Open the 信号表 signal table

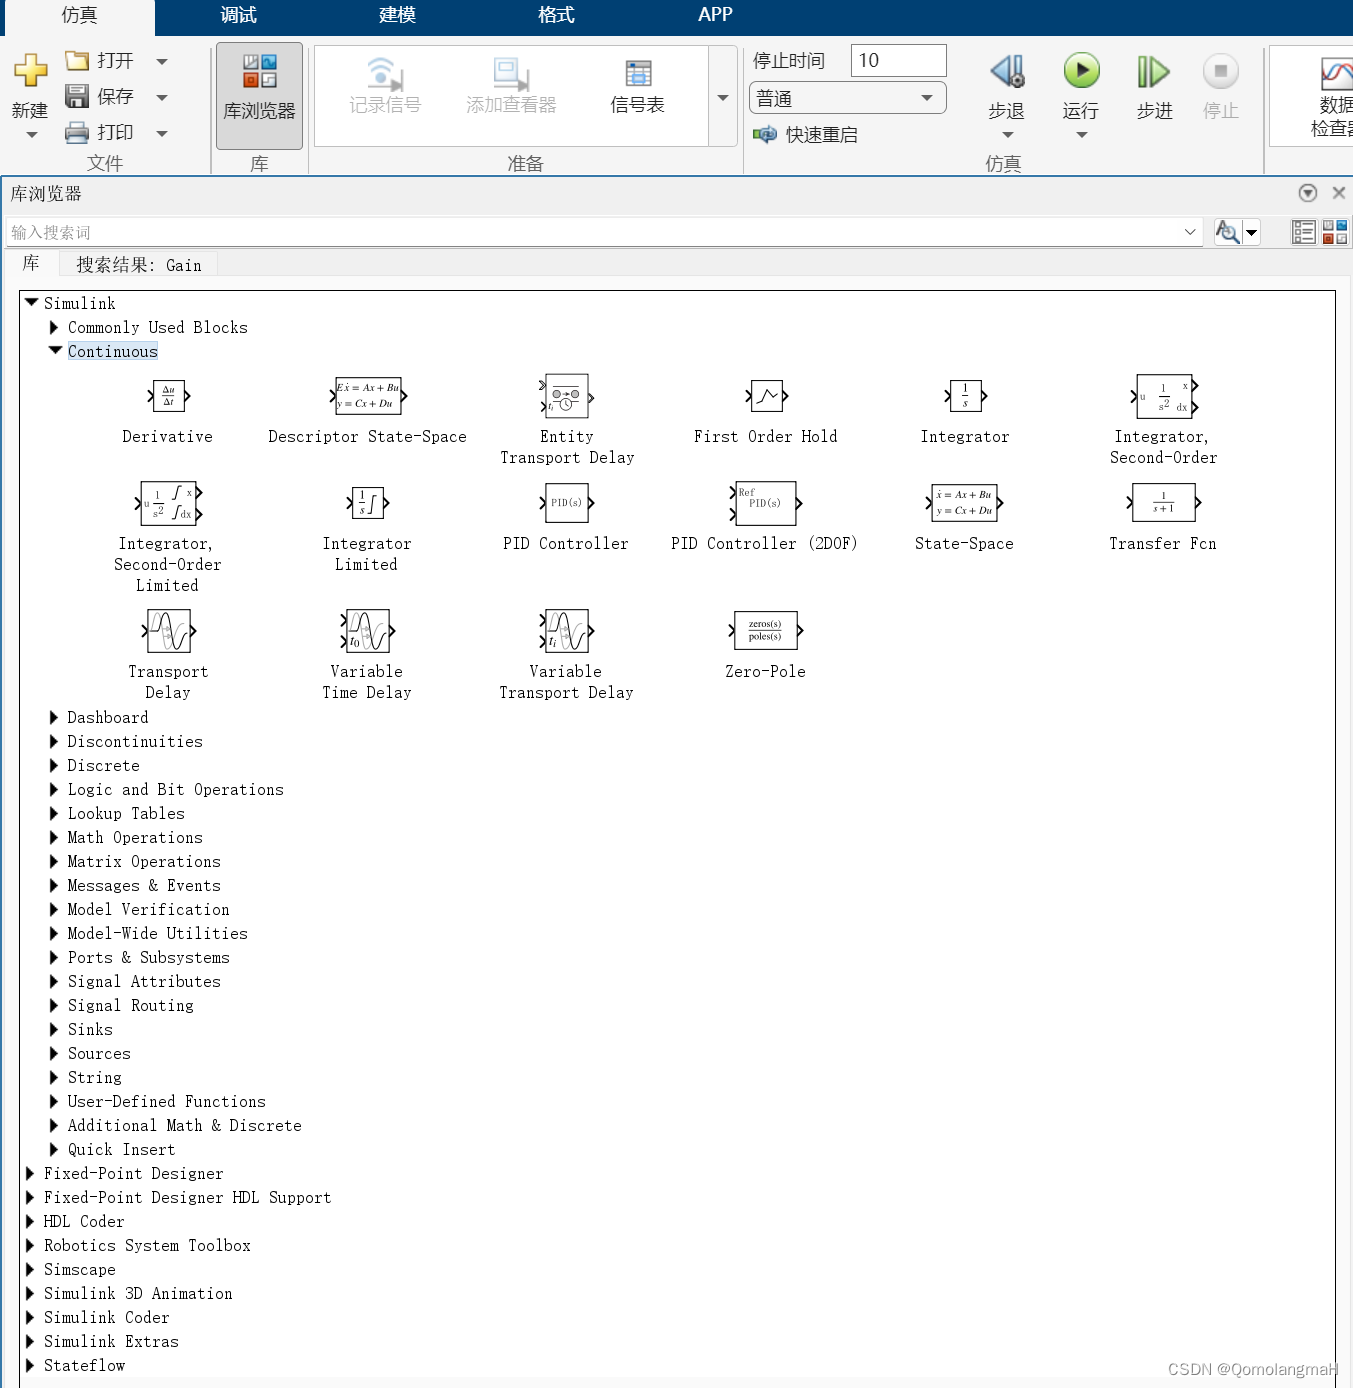pyautogui.click(x=637, y=86)
